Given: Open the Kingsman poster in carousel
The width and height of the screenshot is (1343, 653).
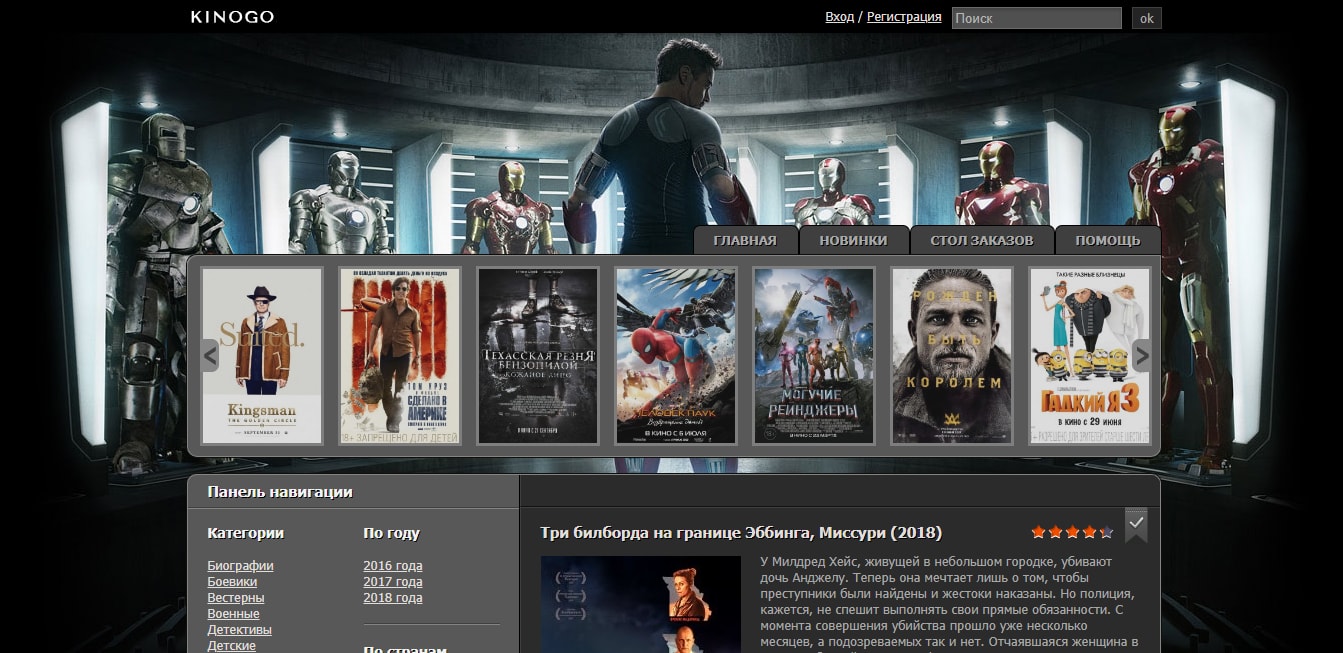Looking at the screenshot, I should coord(262,356).
